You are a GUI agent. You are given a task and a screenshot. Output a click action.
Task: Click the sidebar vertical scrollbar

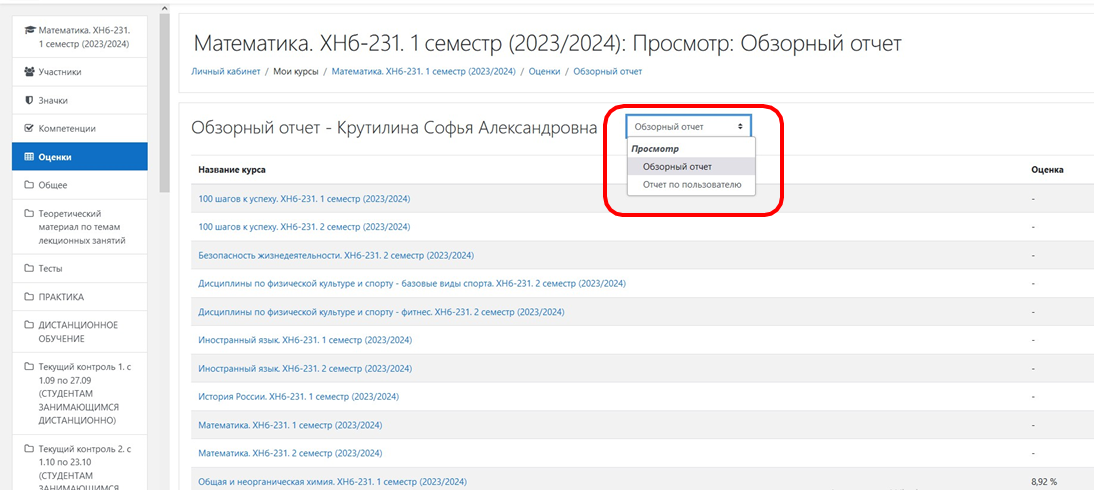point(164,103)
